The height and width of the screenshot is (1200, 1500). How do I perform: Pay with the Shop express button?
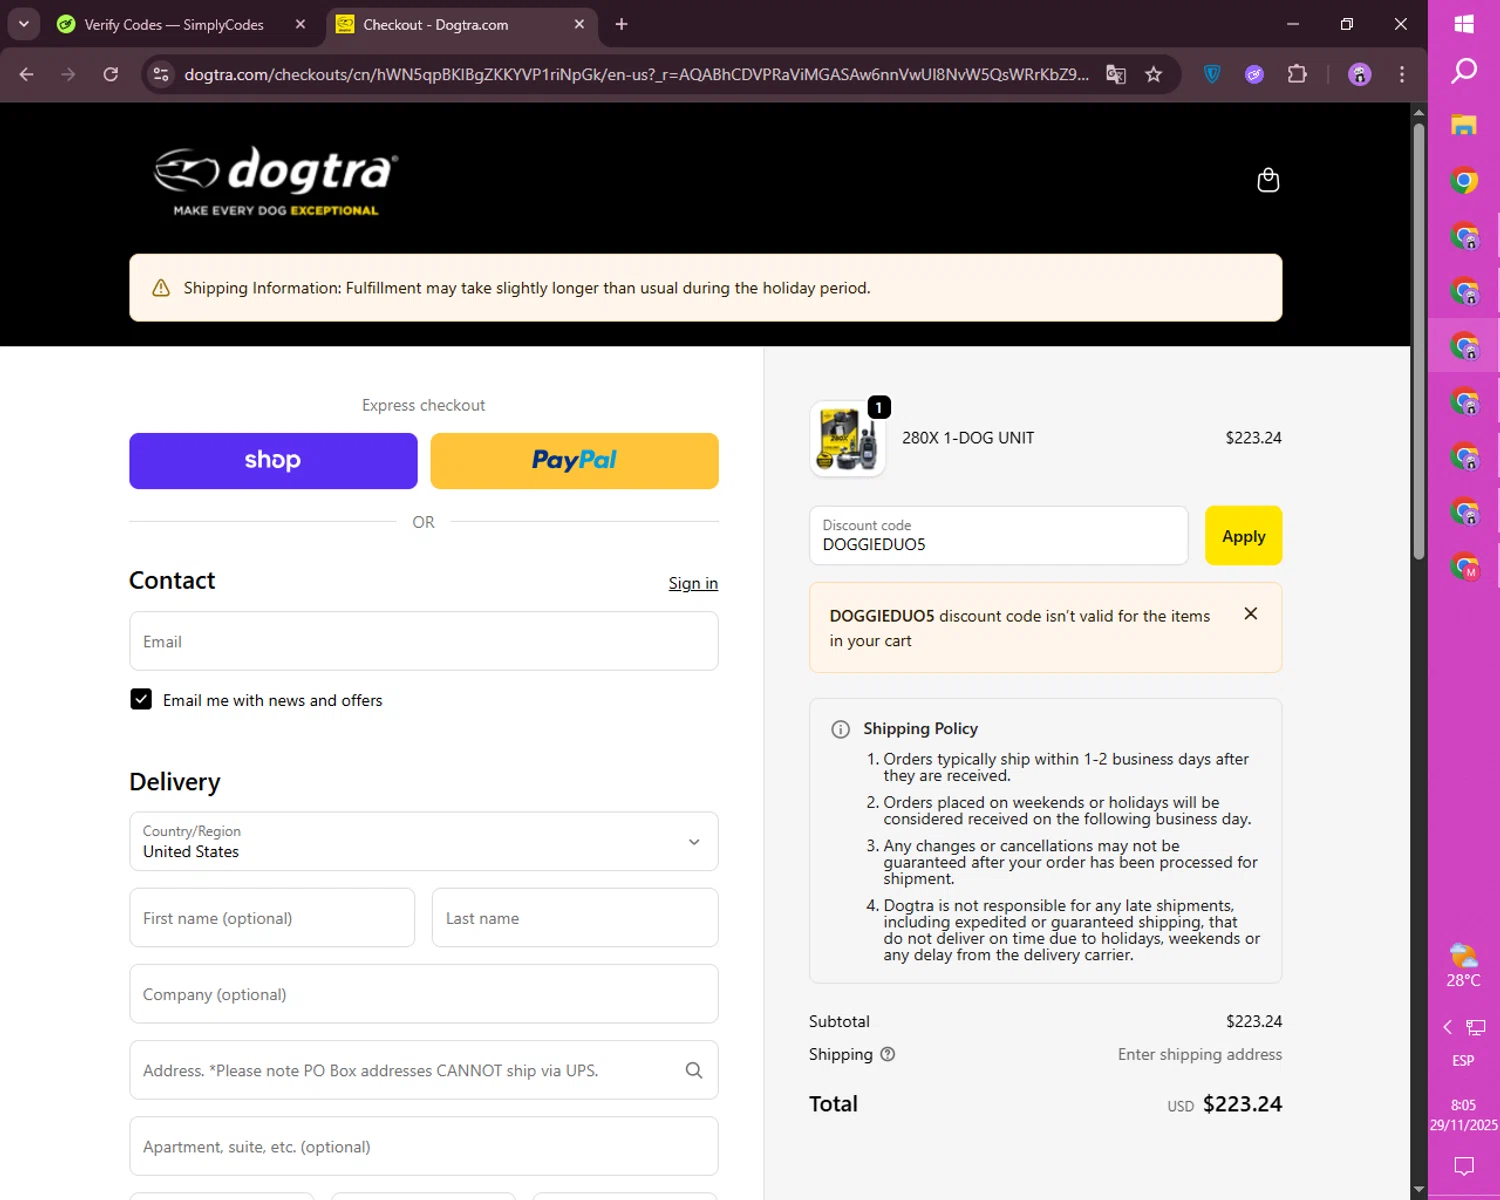[x=273, y=461]
